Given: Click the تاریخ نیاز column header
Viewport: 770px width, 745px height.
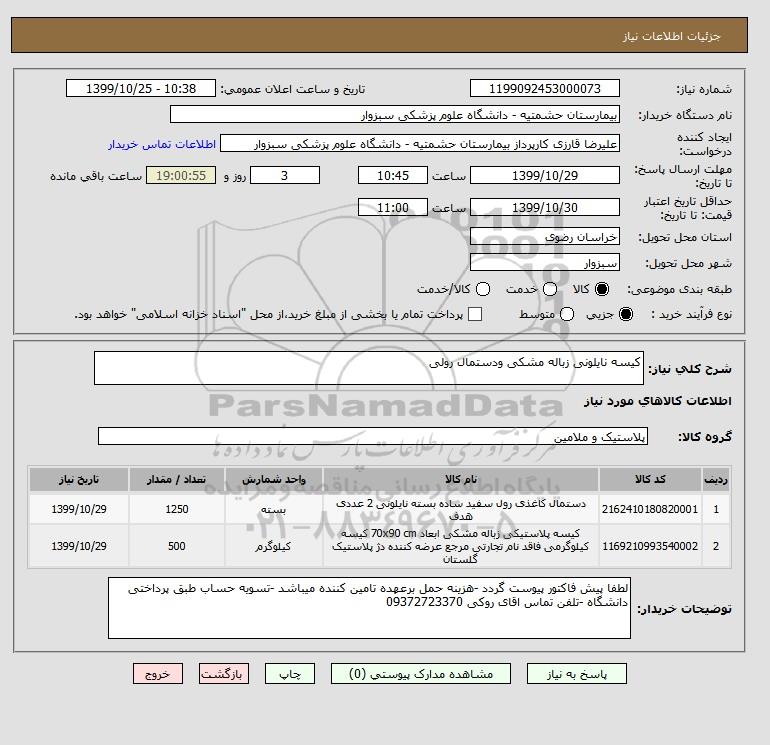Looking at the screenshot, I should 79,479.
